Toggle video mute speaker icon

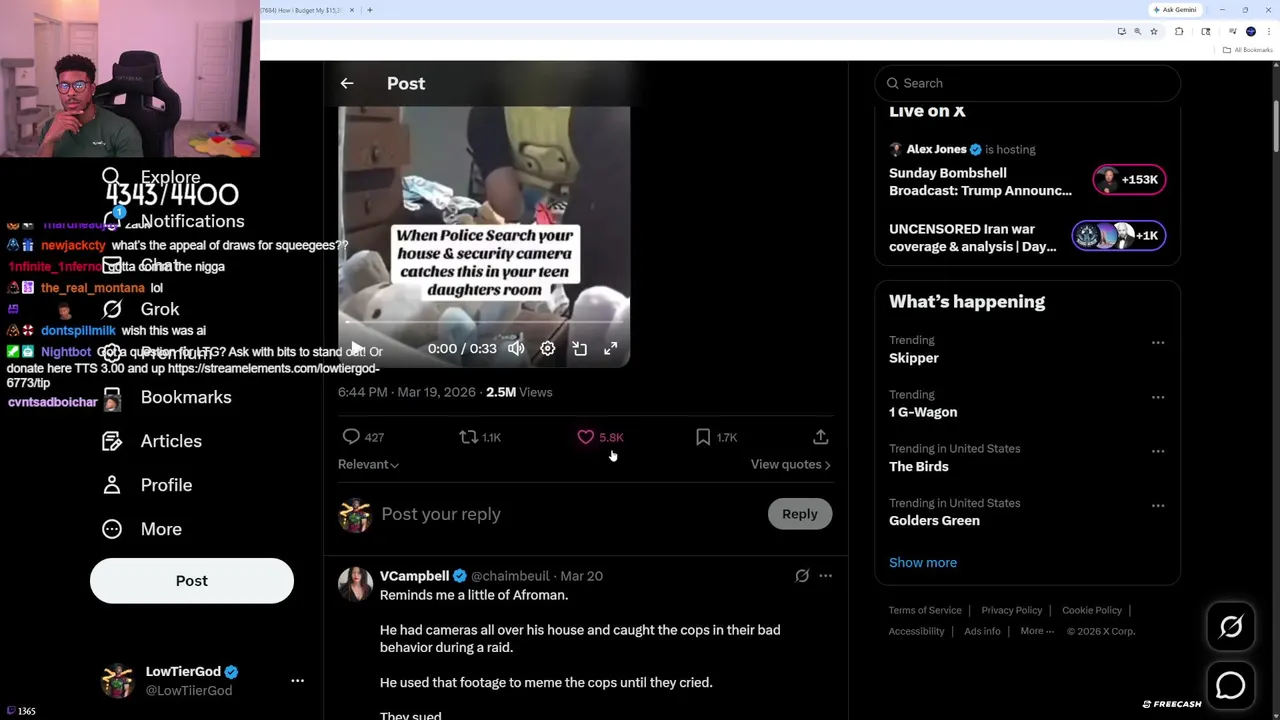coord(516,348)
